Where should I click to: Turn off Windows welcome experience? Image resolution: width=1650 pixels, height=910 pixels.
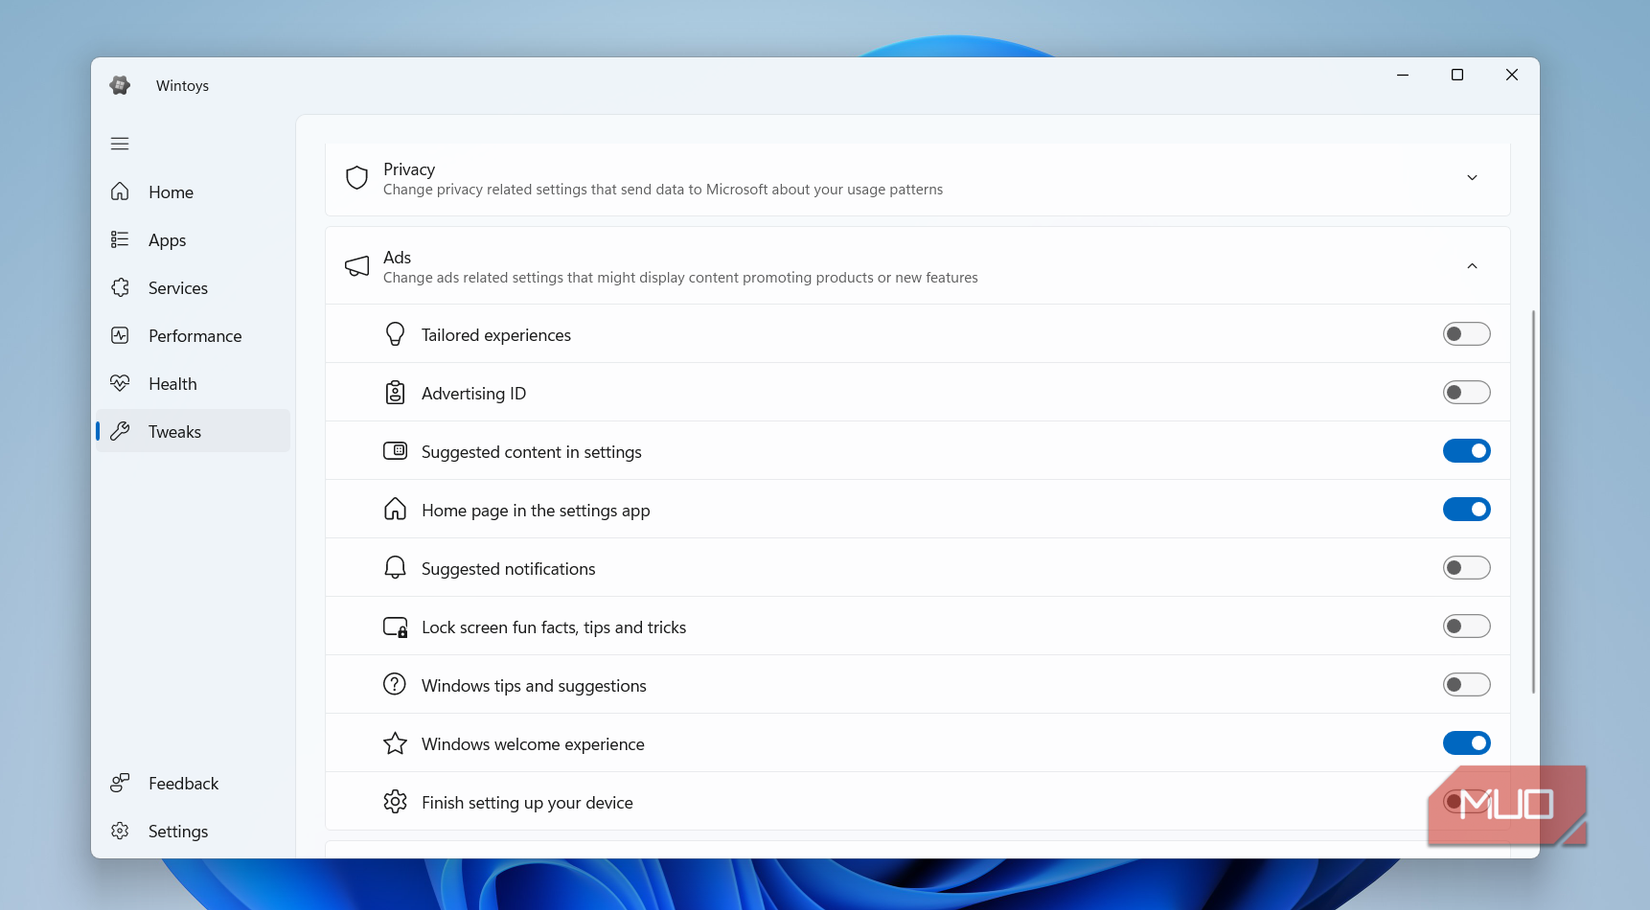tap(1466, 742)
